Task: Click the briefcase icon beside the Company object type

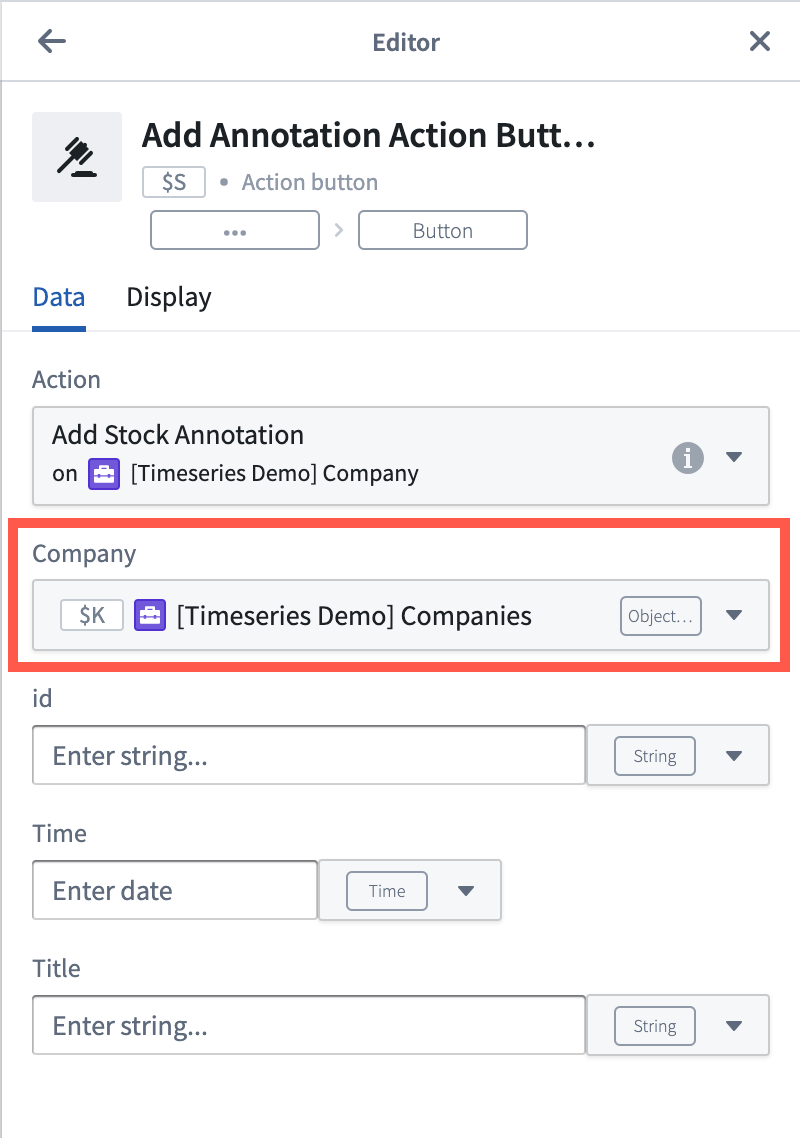Action: pyautogui.click(x=104, y=474)
